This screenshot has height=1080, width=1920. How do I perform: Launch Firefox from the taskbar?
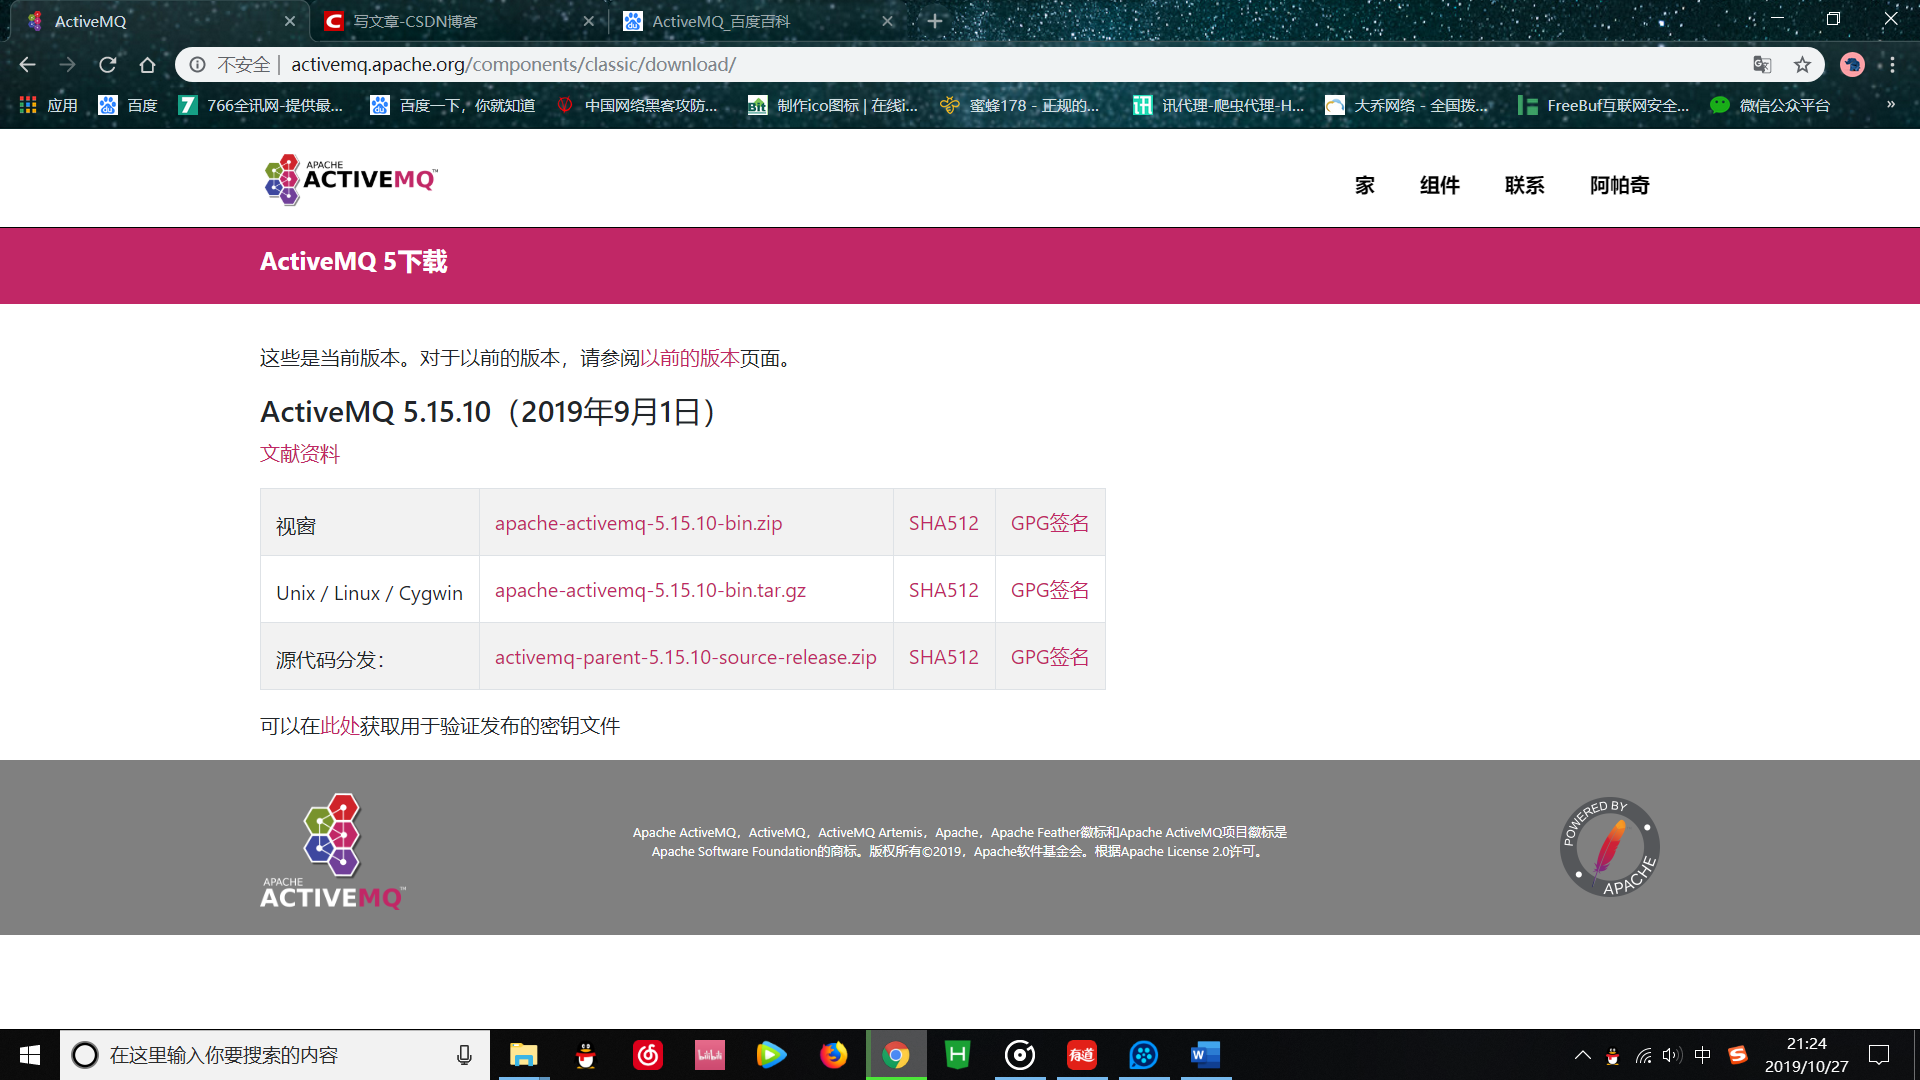click(834, 1055)
